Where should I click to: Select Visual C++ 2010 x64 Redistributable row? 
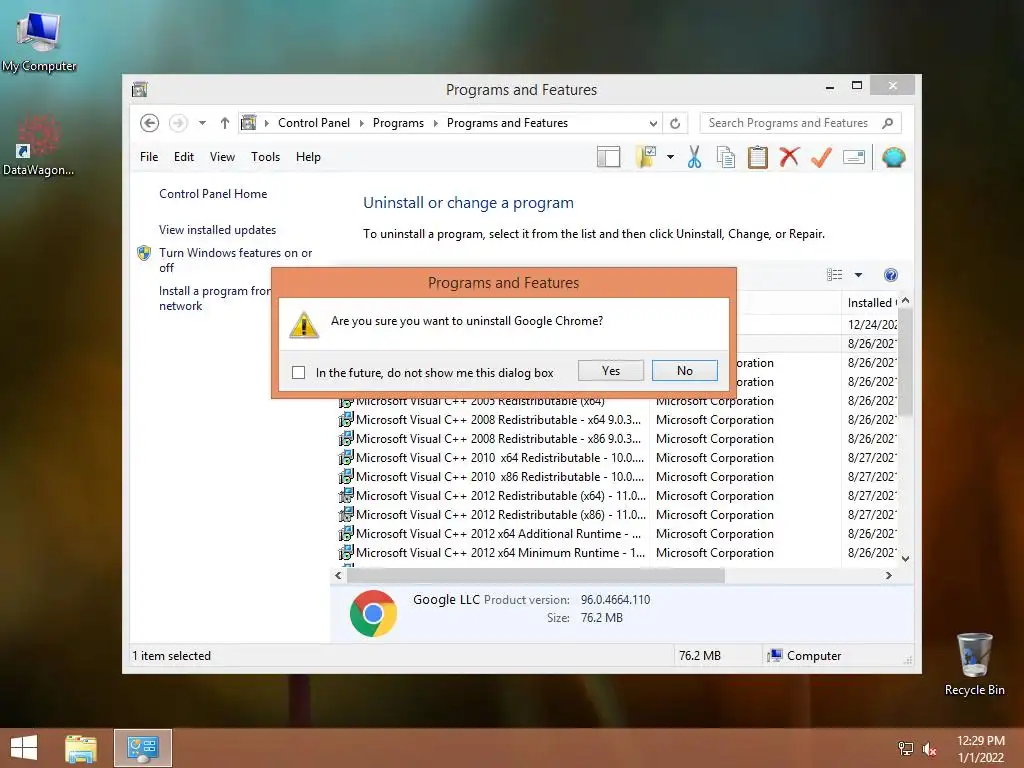[617, 458]
